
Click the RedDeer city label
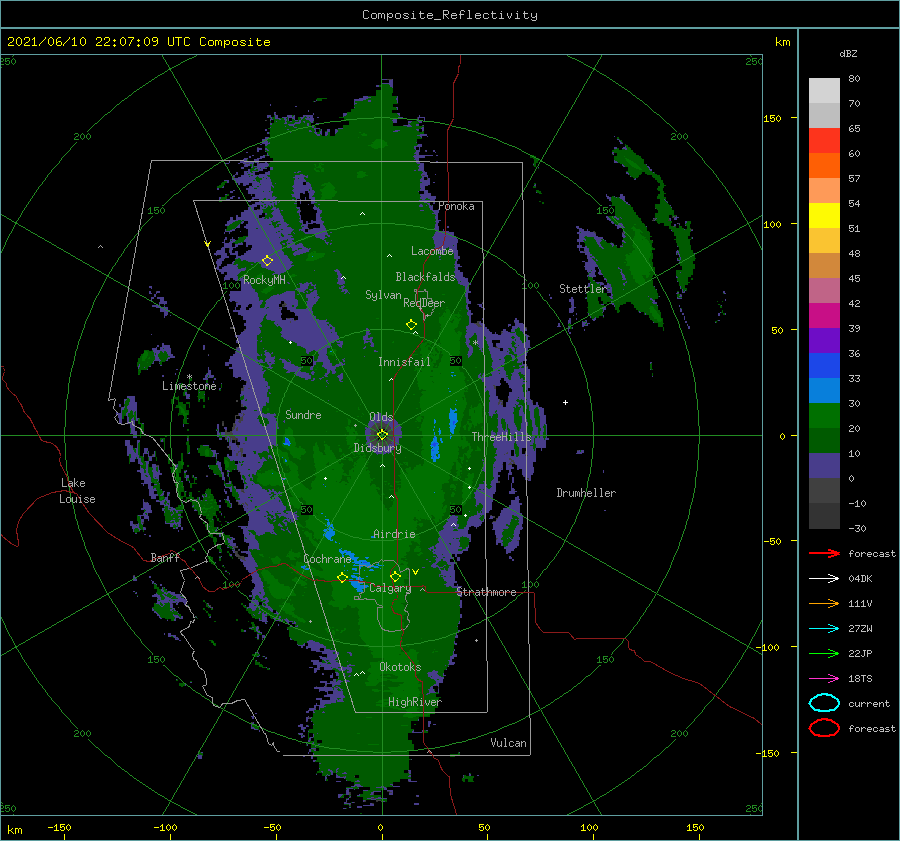424,303
